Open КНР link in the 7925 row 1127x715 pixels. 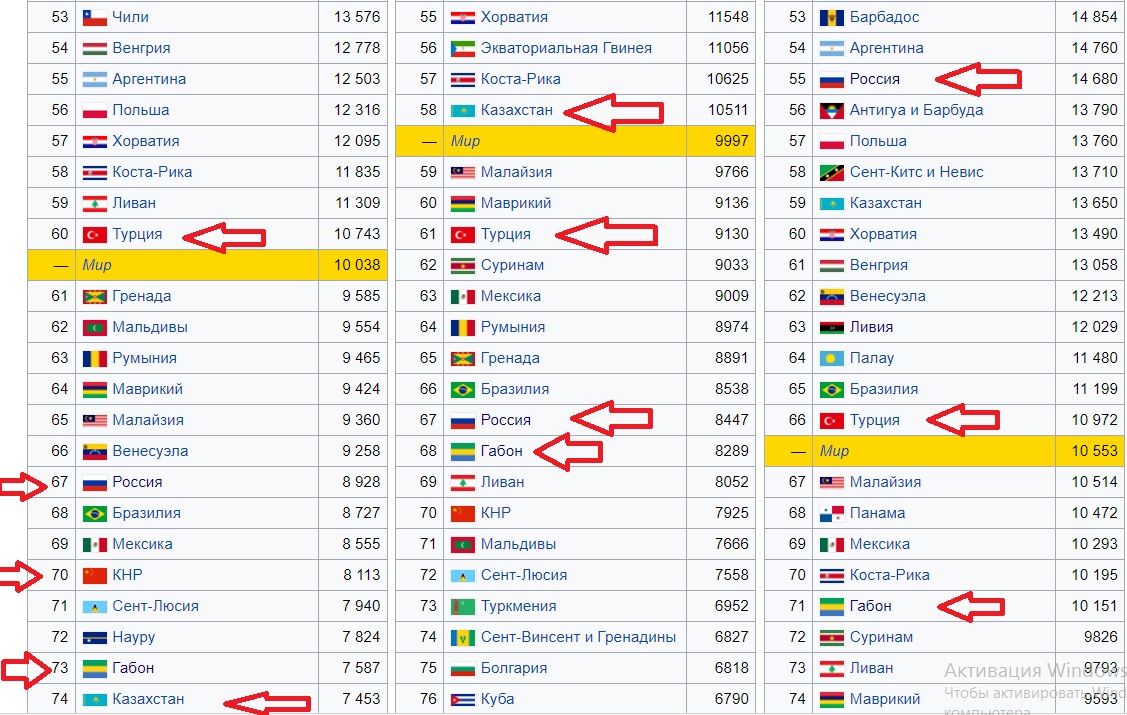coord(496,514)
